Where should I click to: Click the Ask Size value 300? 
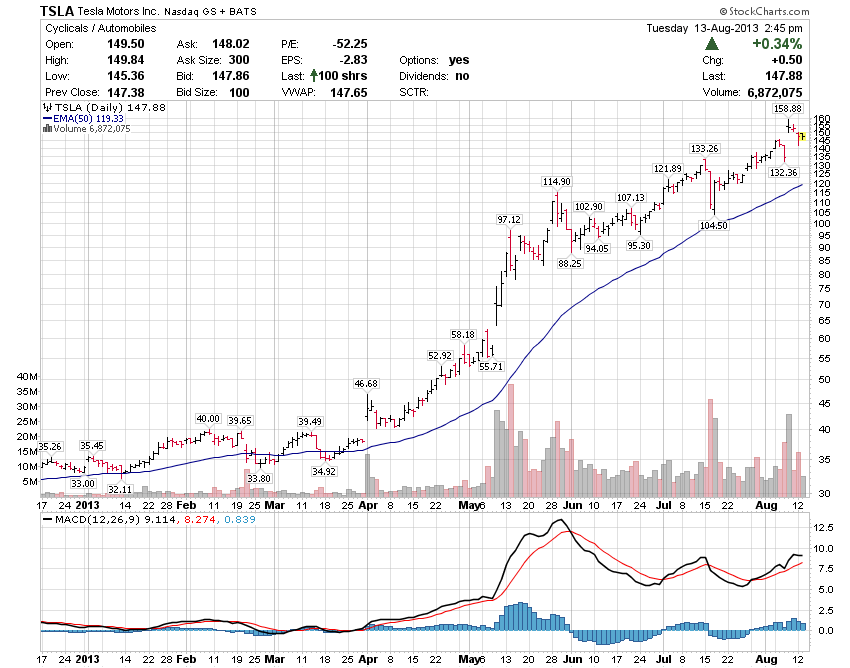[x=239, y=60]
